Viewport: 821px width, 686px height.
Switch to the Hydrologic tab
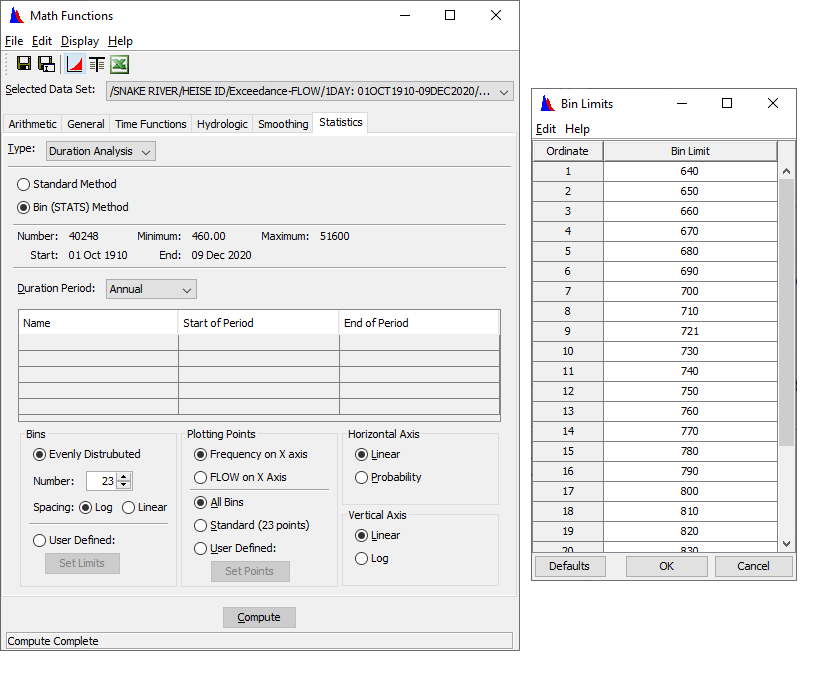click(x=222, y=124)
